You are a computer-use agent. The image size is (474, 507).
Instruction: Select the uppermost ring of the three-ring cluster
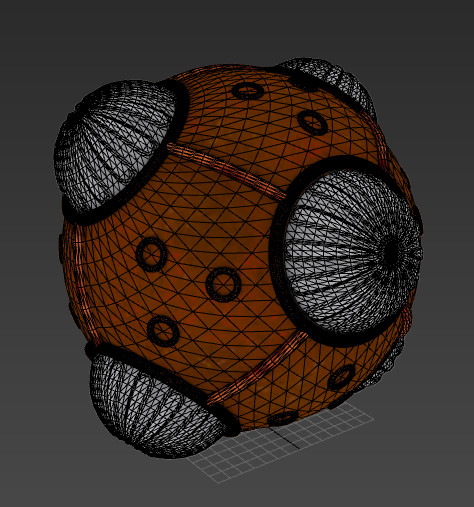coord(152,254)
